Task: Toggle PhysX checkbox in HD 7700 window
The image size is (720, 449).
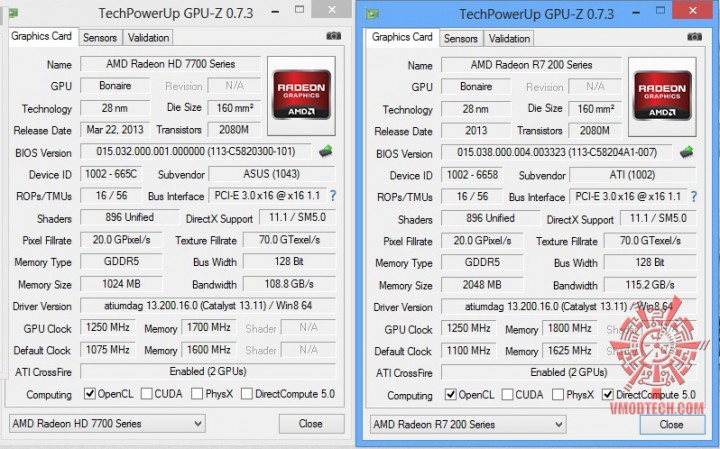Action: click(x=197, y=393)
